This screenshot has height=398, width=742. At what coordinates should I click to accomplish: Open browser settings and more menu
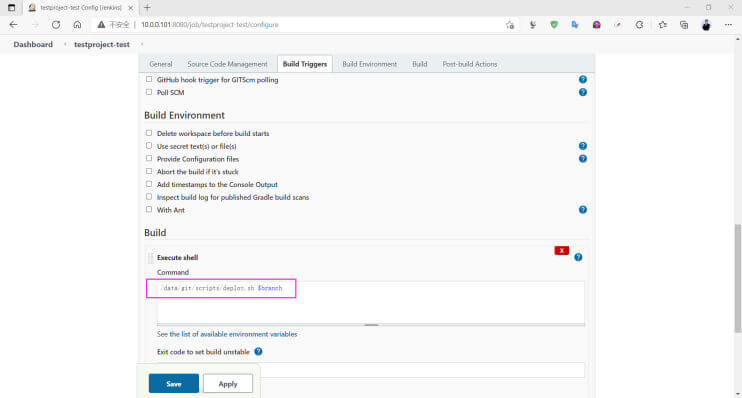728,25
